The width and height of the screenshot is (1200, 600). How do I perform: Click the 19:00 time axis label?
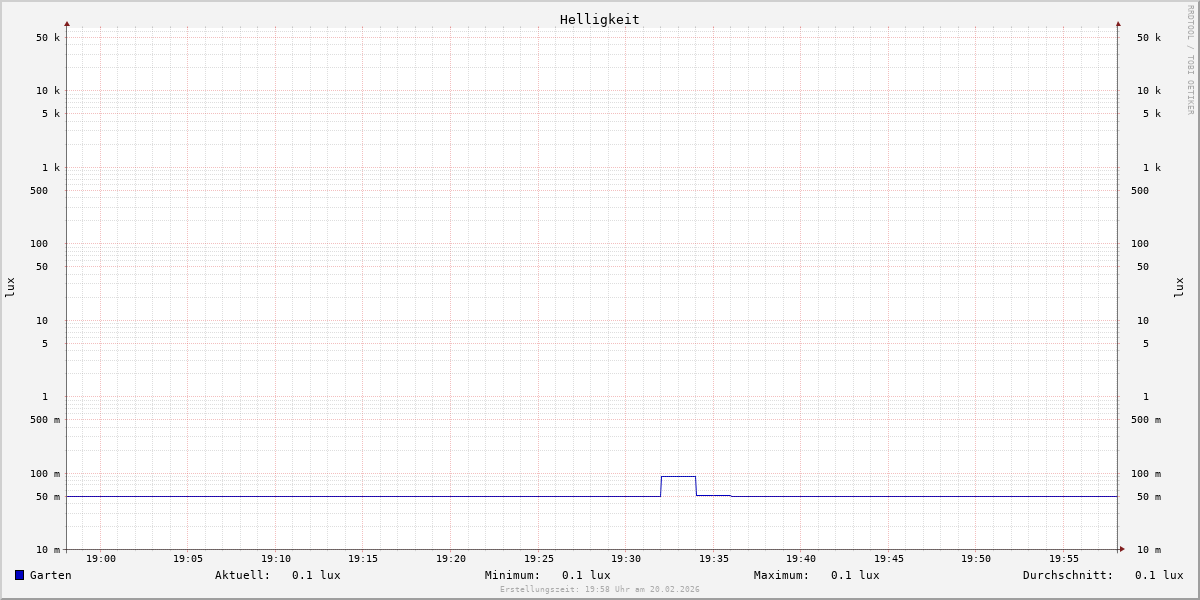[101, 559]
